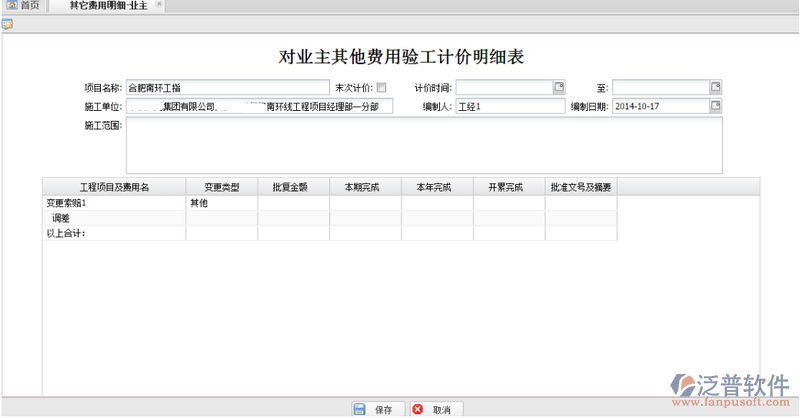The image size is (800, 418).
Task: Open calendar picker for 编制日期
Action: (715, 106)
